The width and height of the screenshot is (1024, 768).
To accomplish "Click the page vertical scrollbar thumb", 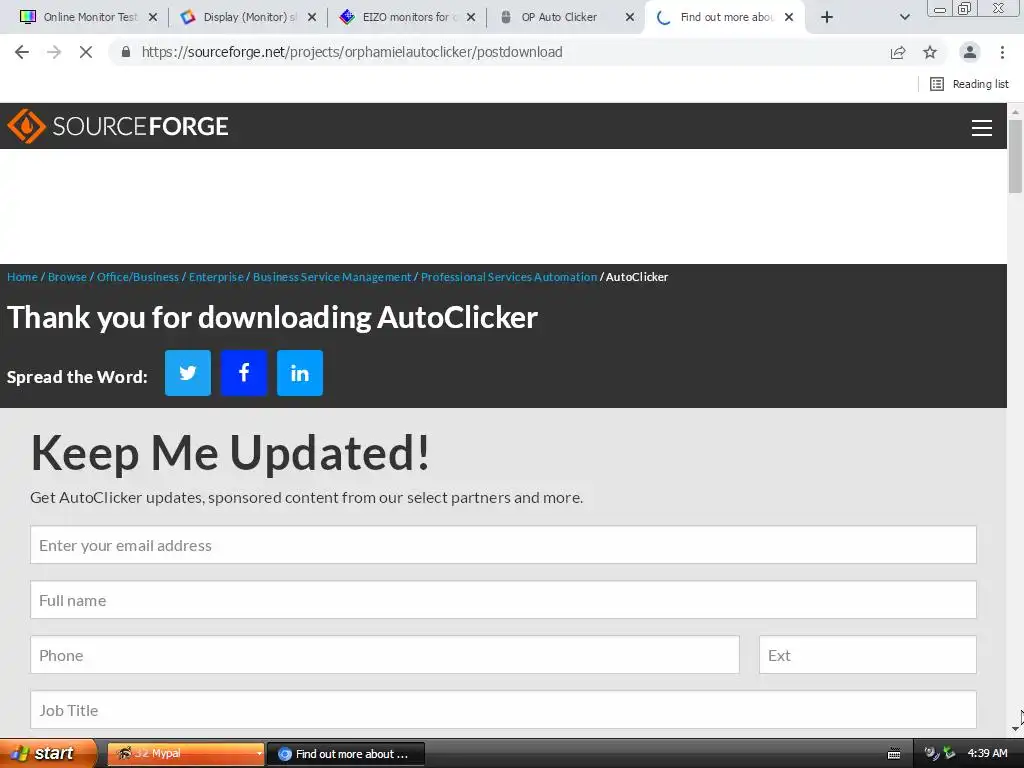I will tap(1015, 157).
